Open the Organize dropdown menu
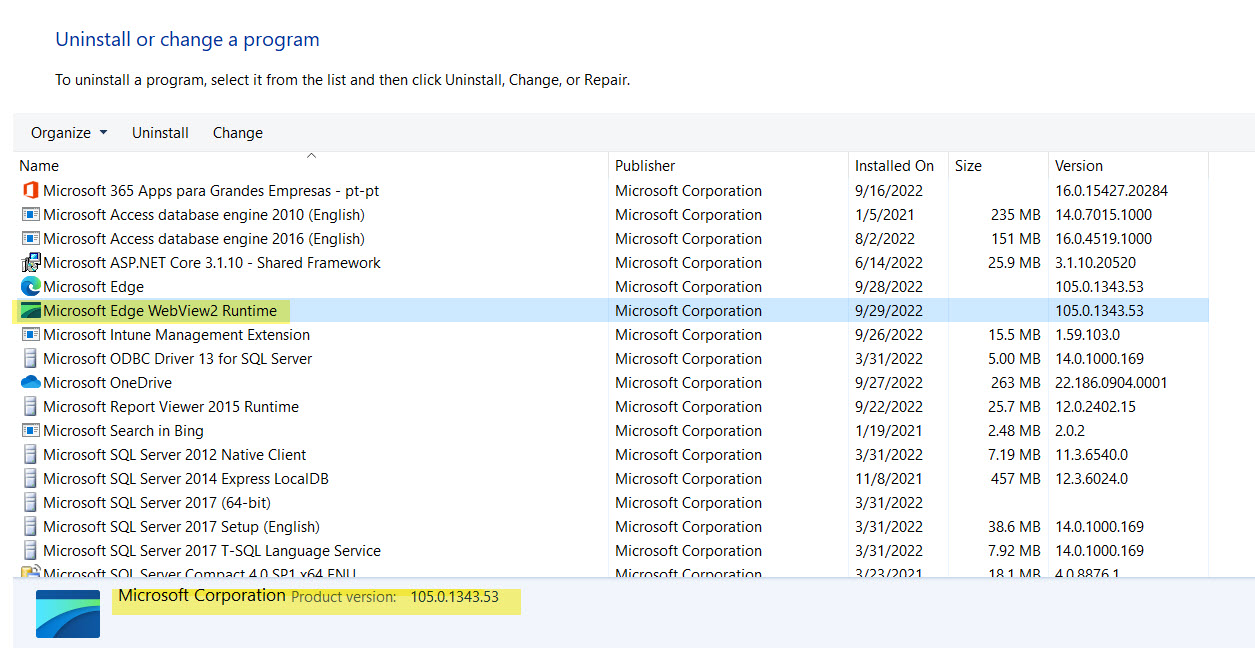1255x648 pixels. coord(68,133)
